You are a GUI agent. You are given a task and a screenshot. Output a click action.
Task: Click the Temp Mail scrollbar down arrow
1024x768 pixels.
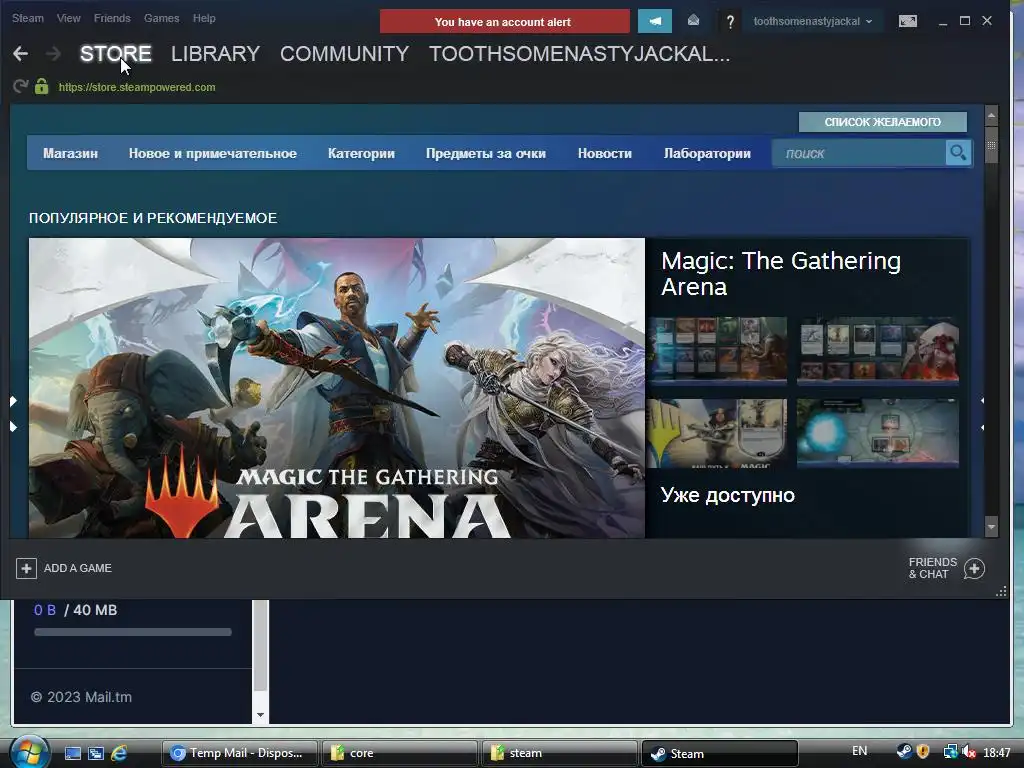(x=261, y=714)
